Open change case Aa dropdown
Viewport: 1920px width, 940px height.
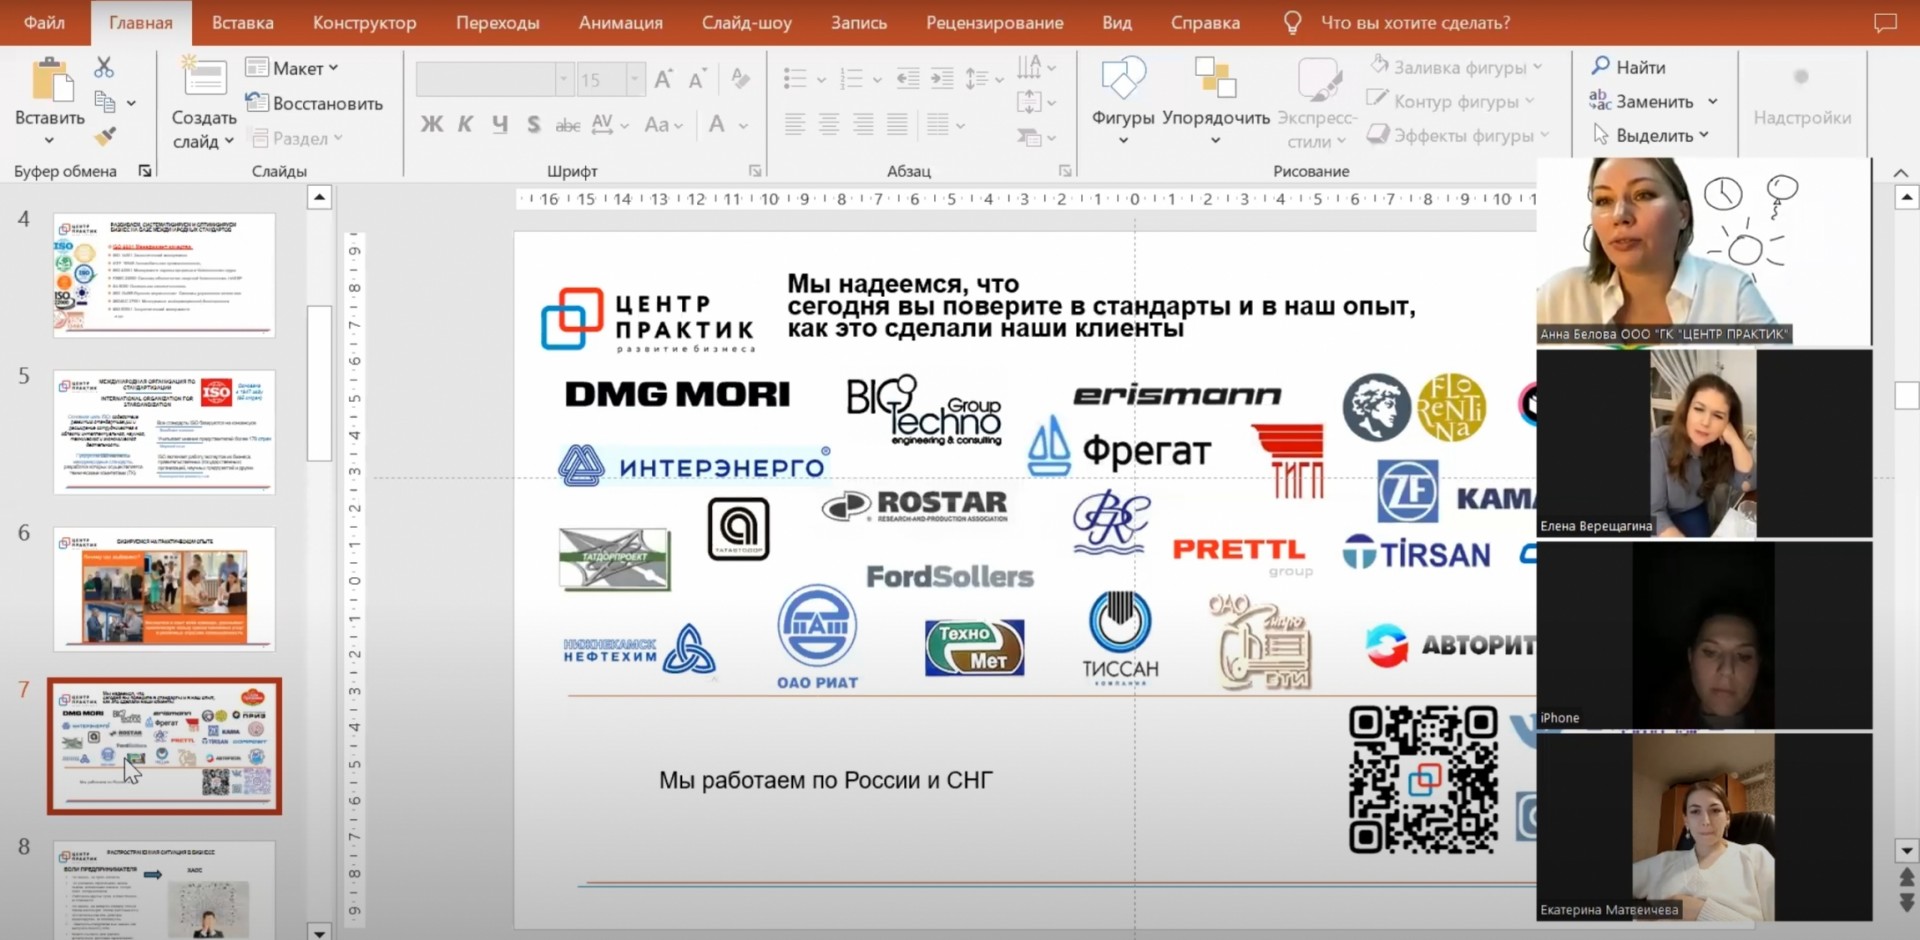pos(663,125)
